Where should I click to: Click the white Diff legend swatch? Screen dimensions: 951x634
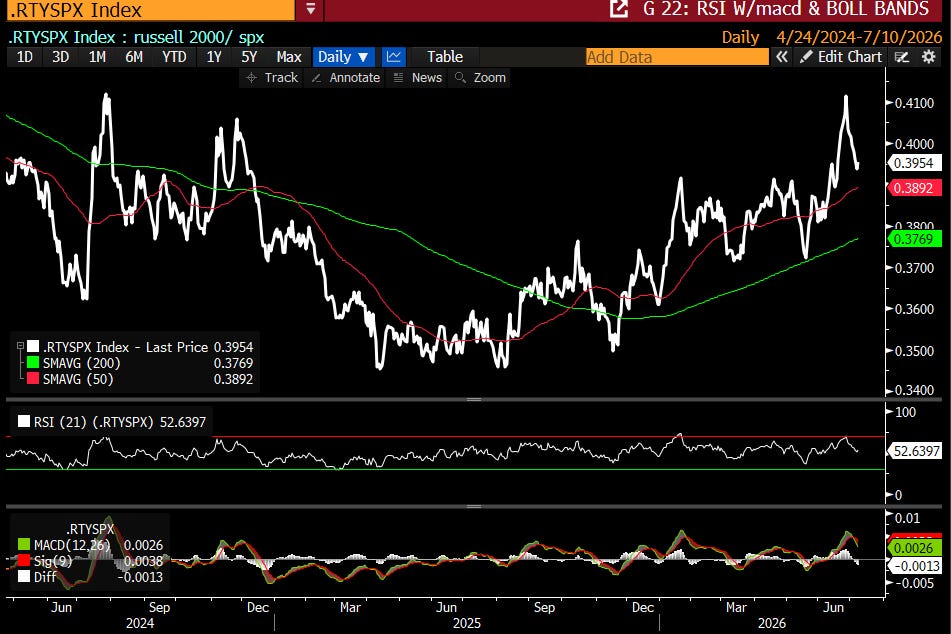(24, 576)
